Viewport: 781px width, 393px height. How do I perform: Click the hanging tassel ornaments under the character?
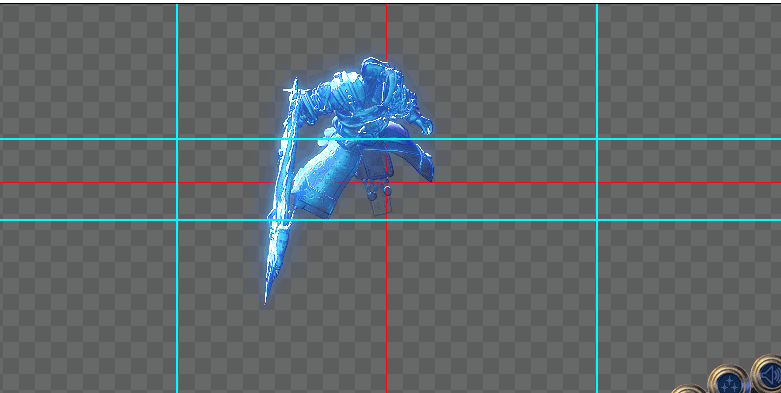pos(380,191)
